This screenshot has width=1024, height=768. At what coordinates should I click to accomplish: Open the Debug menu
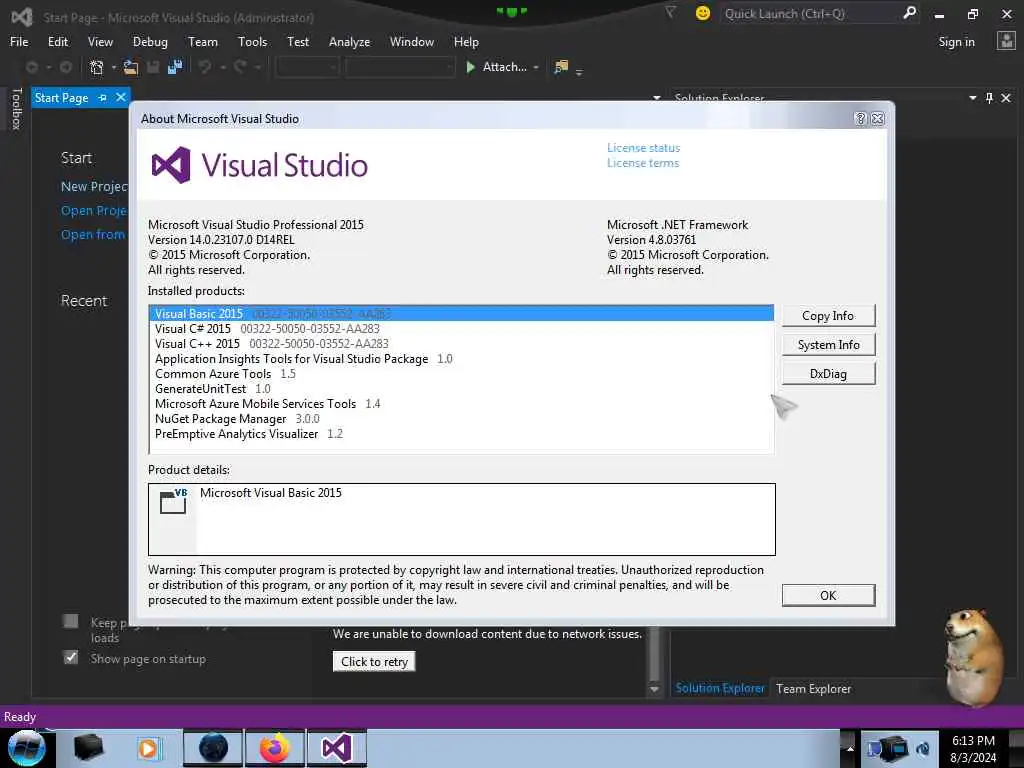(150, 42)
